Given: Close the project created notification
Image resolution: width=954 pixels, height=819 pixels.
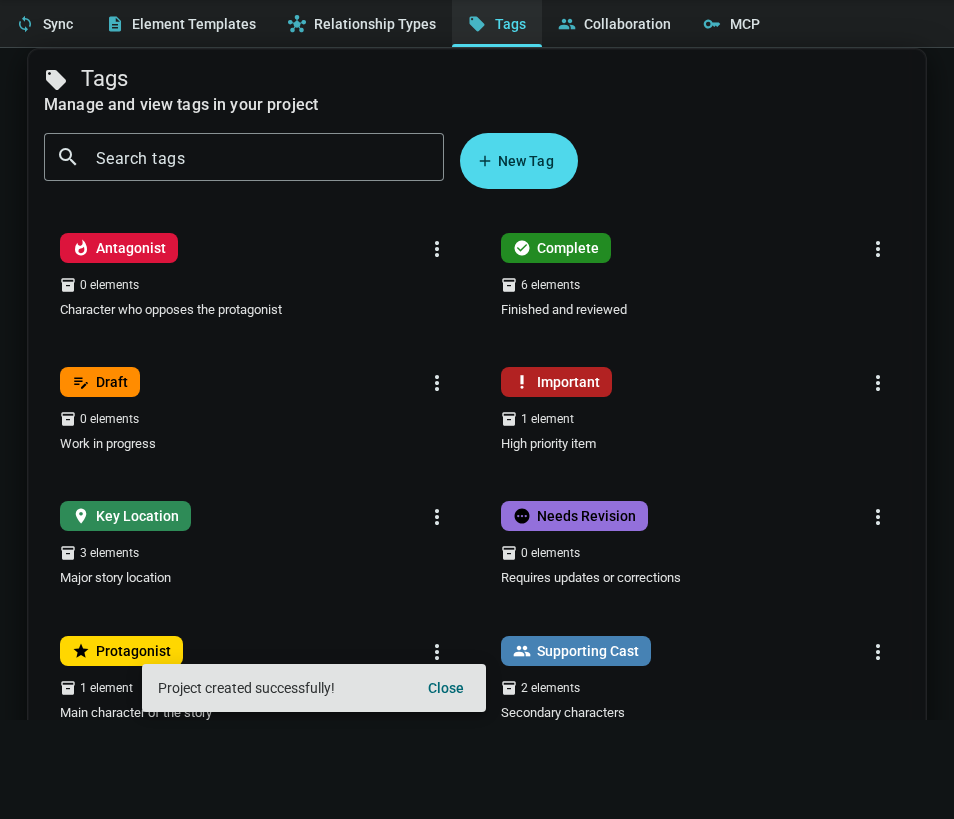Looking at the screenshot, I should pos(445,688).
